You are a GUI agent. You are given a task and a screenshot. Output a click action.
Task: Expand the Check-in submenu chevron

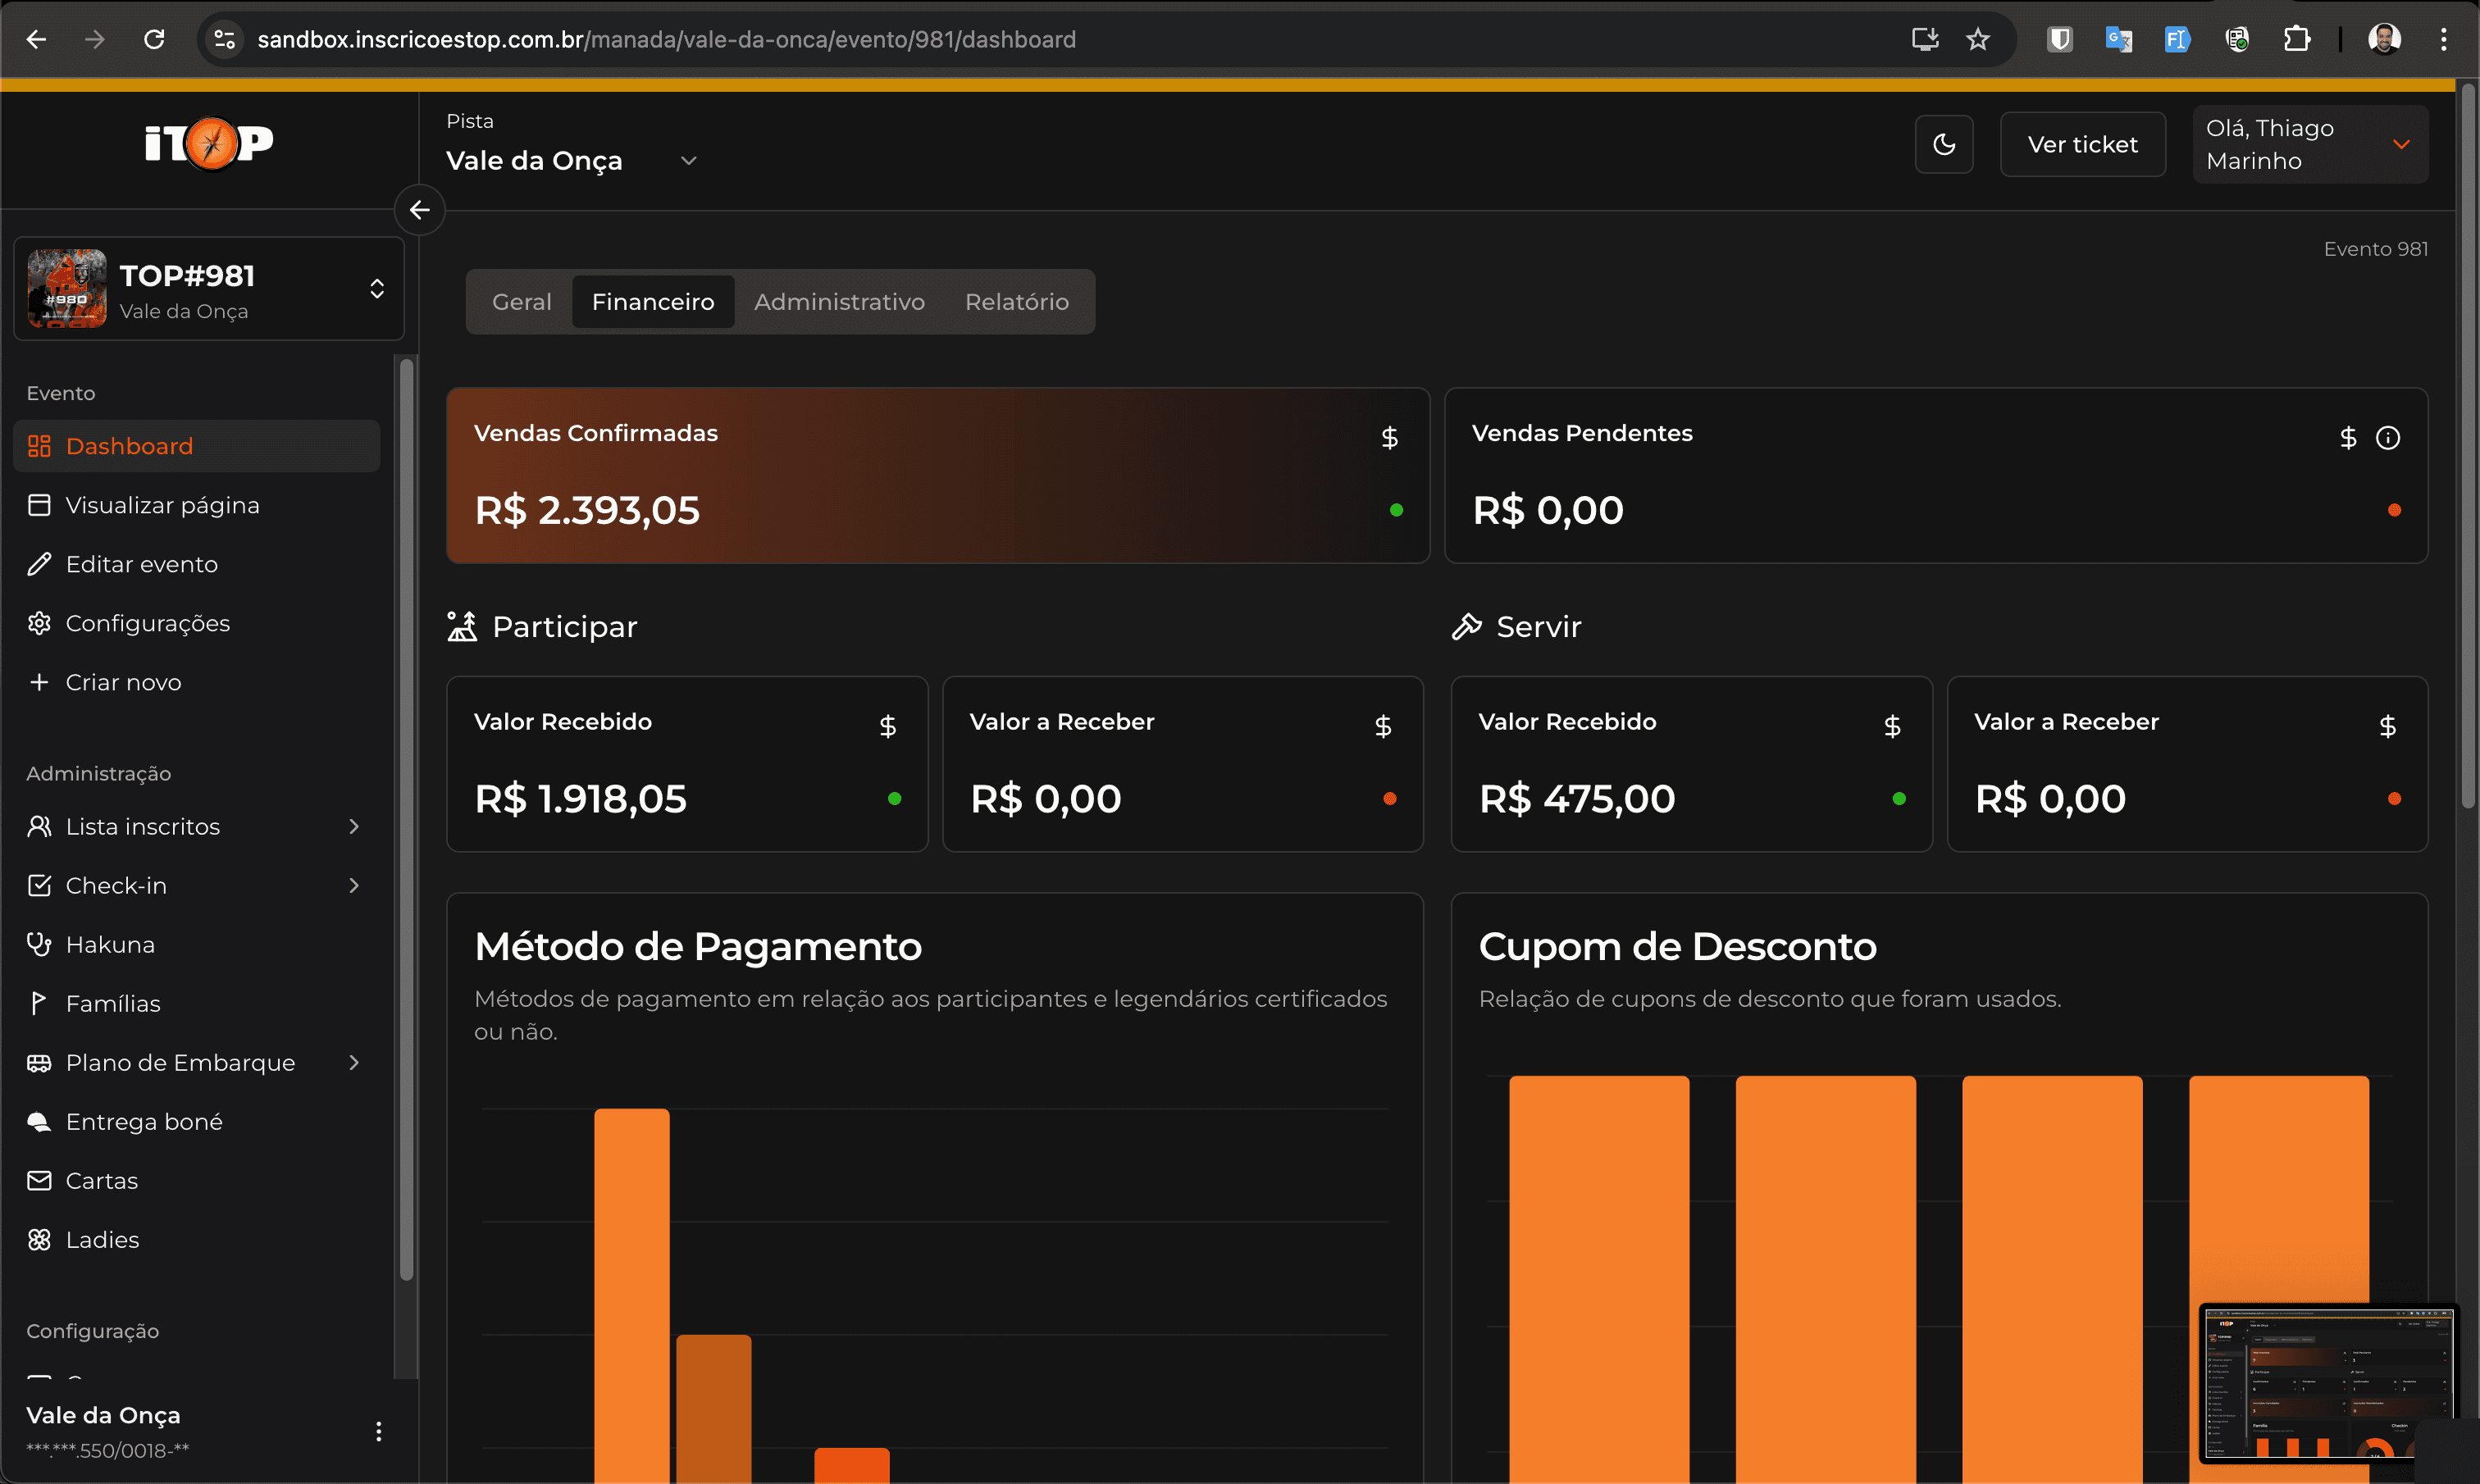[x=354, y=885]
